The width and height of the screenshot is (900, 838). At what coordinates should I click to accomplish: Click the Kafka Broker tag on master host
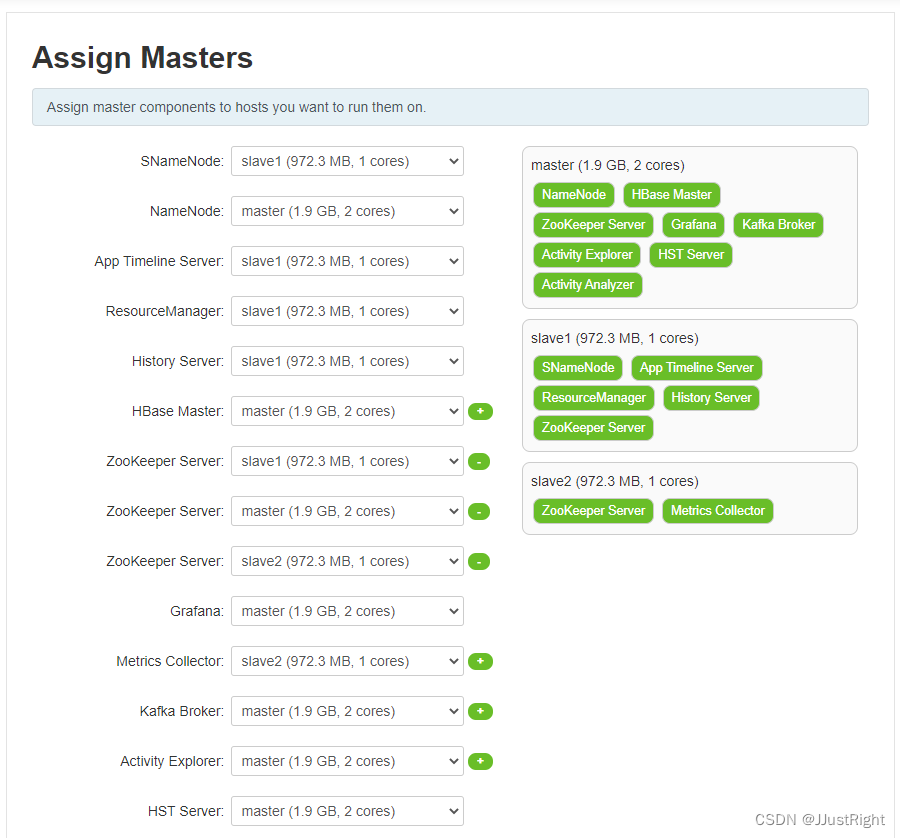point(778,224)
